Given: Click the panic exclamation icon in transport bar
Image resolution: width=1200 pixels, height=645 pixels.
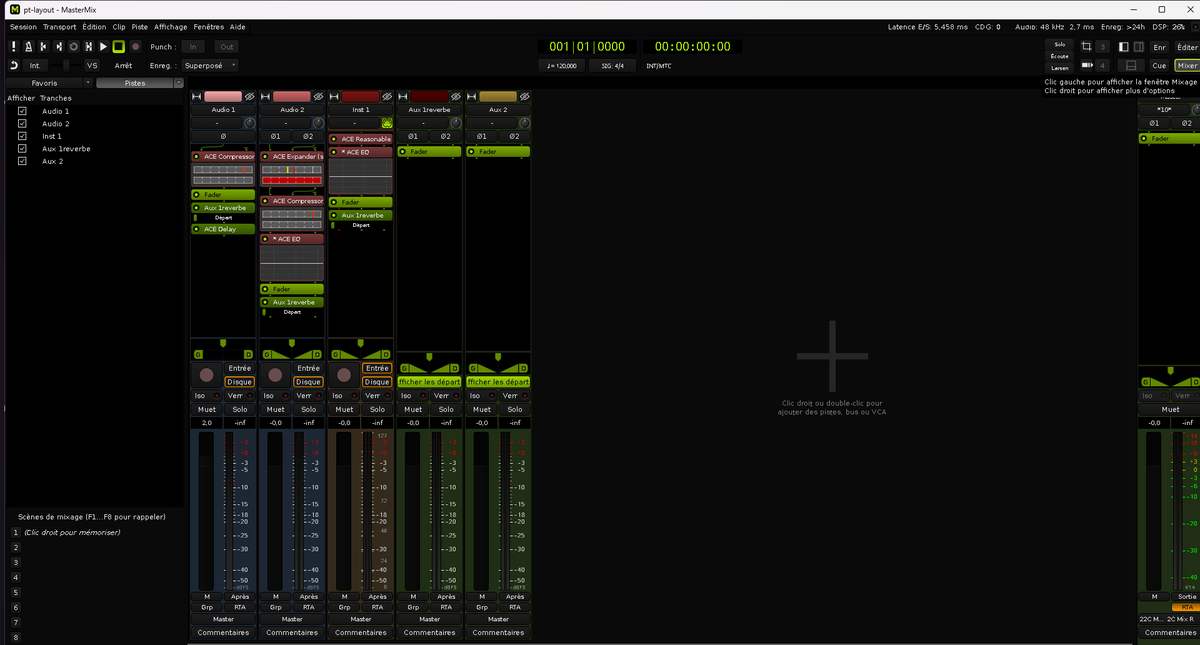Looking at the screenshot, I should coord(14,46).
